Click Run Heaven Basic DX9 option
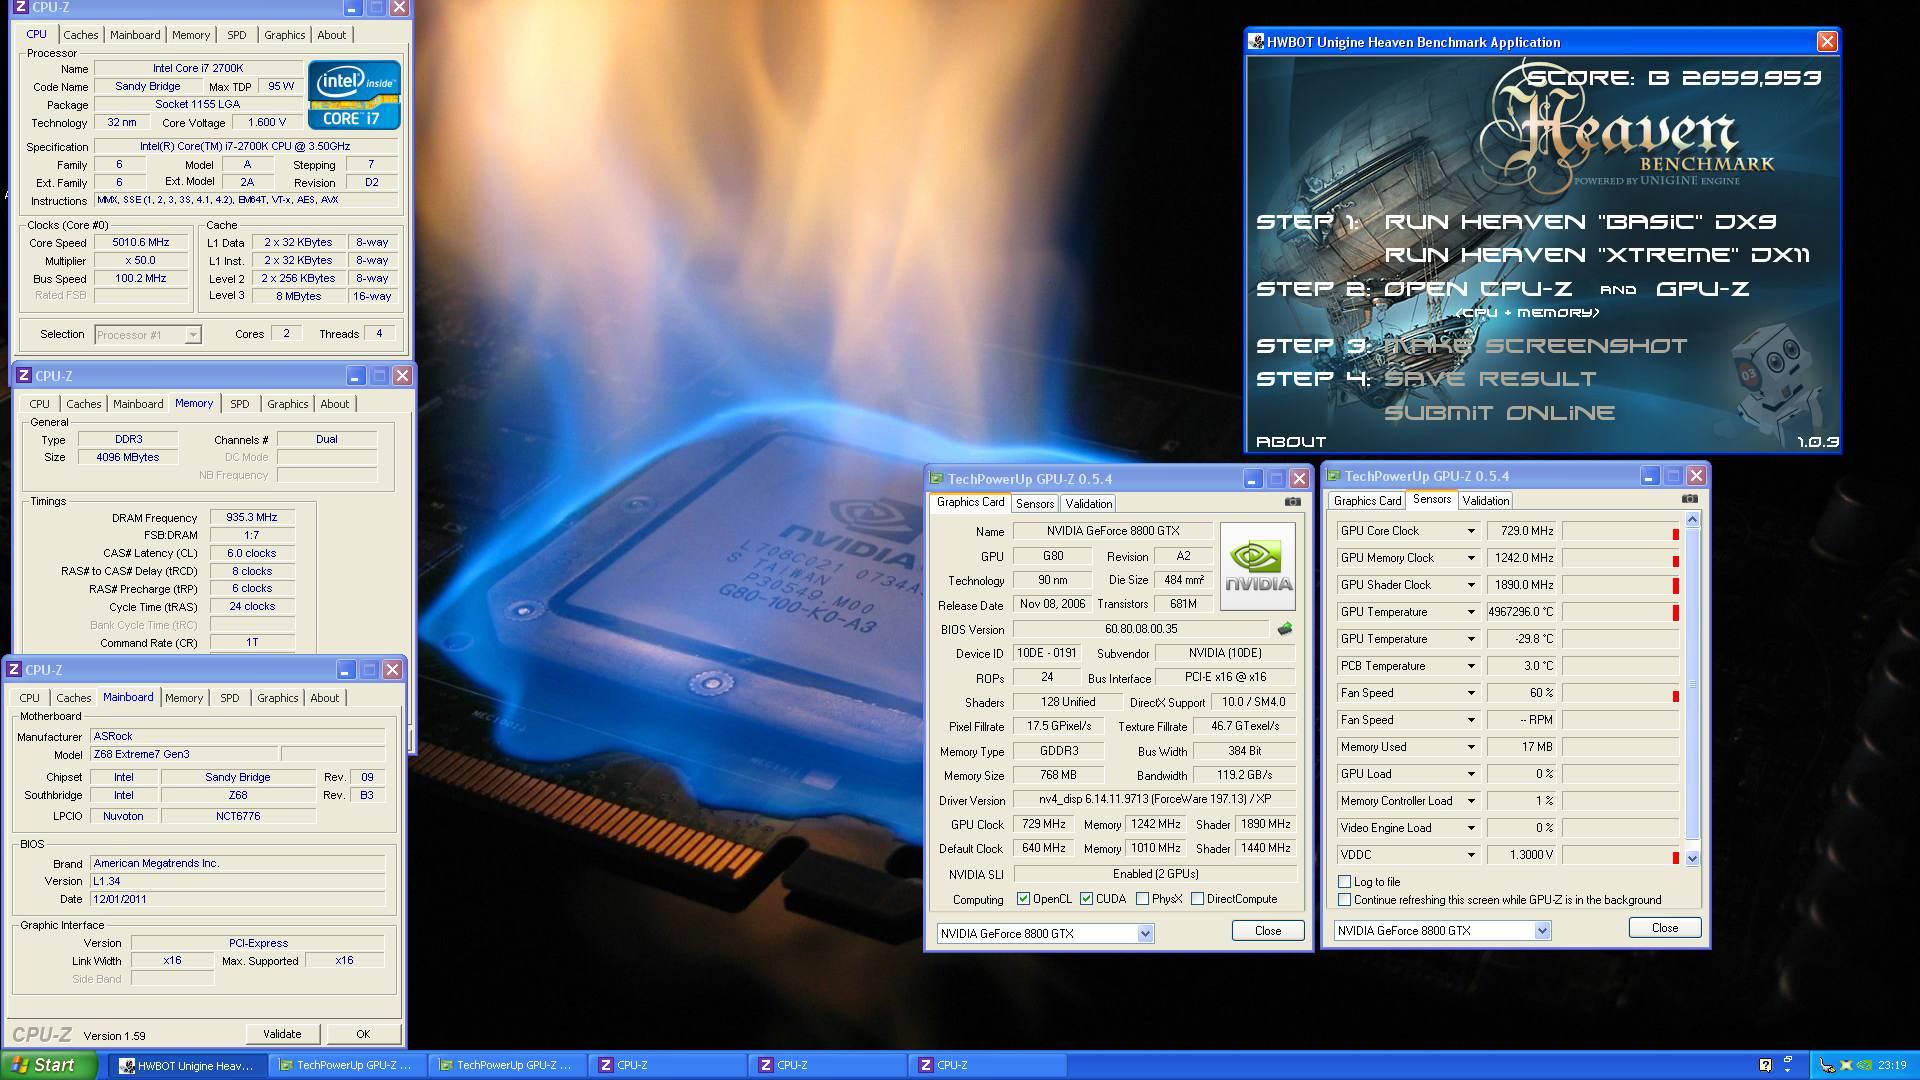The image size is (1920, 1080). click(x=1580, y=222)
